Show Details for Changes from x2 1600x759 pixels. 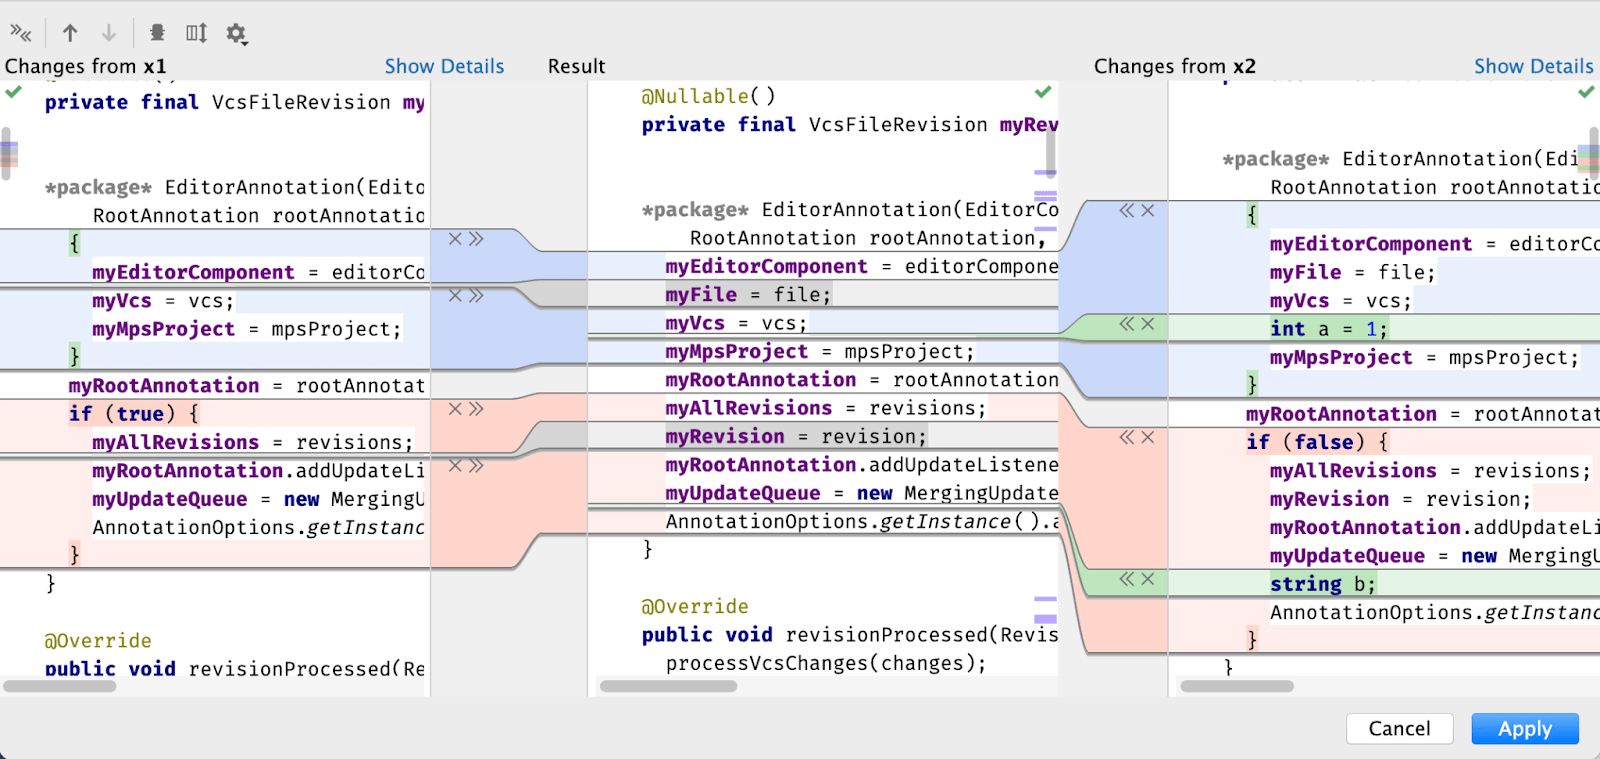tap(1533, 66)
